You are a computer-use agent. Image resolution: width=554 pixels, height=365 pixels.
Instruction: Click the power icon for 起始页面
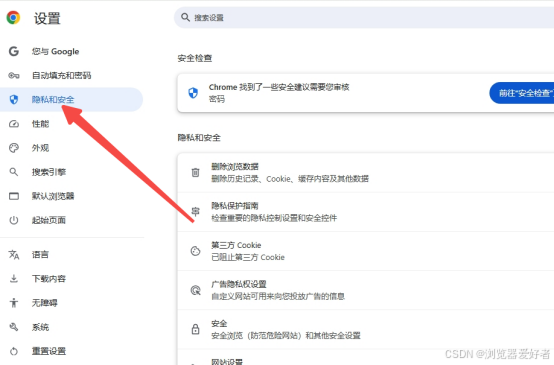14,220
